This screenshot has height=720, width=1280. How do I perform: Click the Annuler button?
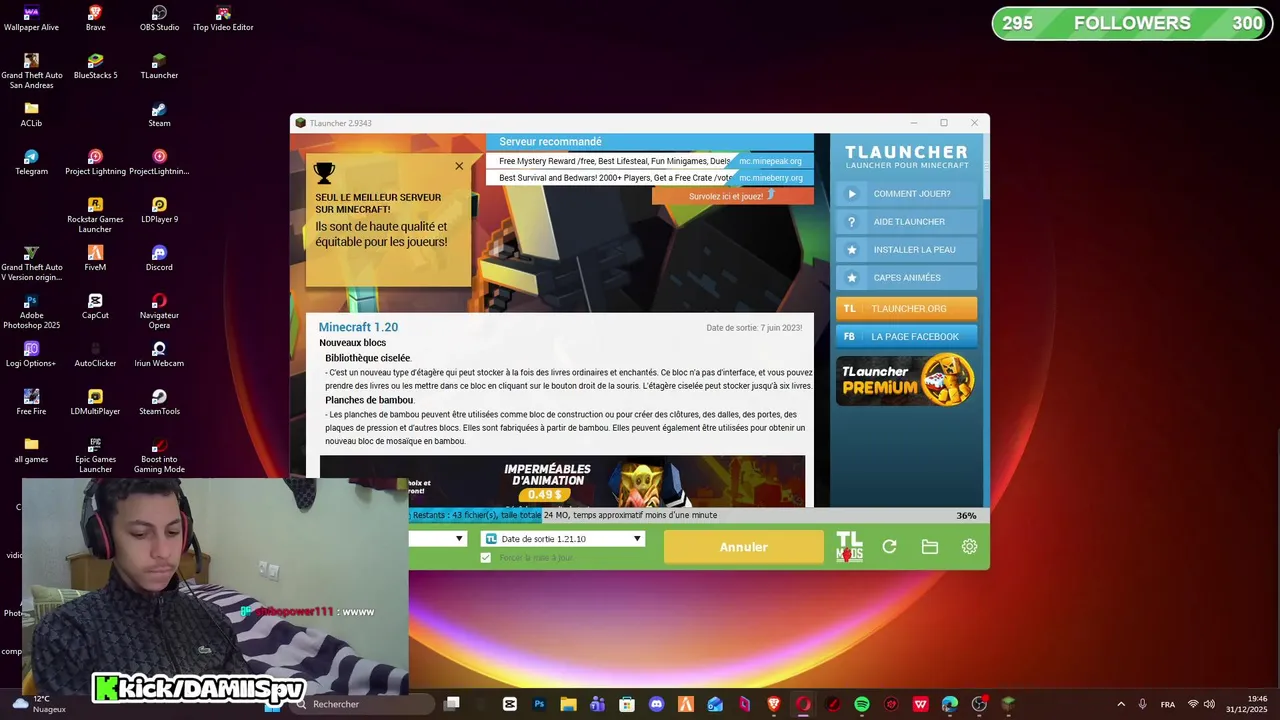(744, 547)
